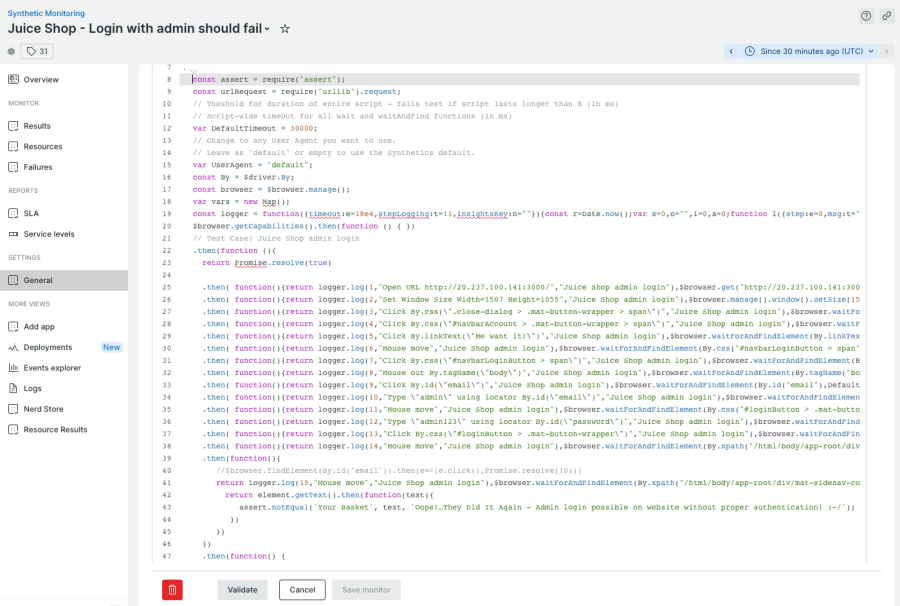Open Events explorer view
The height and width of the screenshot is (606, 900).
[x=52, y=368]
